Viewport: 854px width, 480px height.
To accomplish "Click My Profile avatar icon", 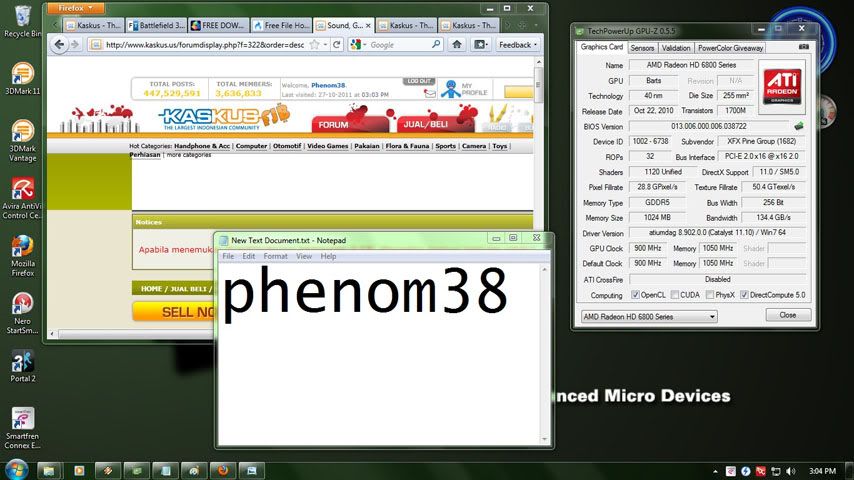I will coord(450,89).
